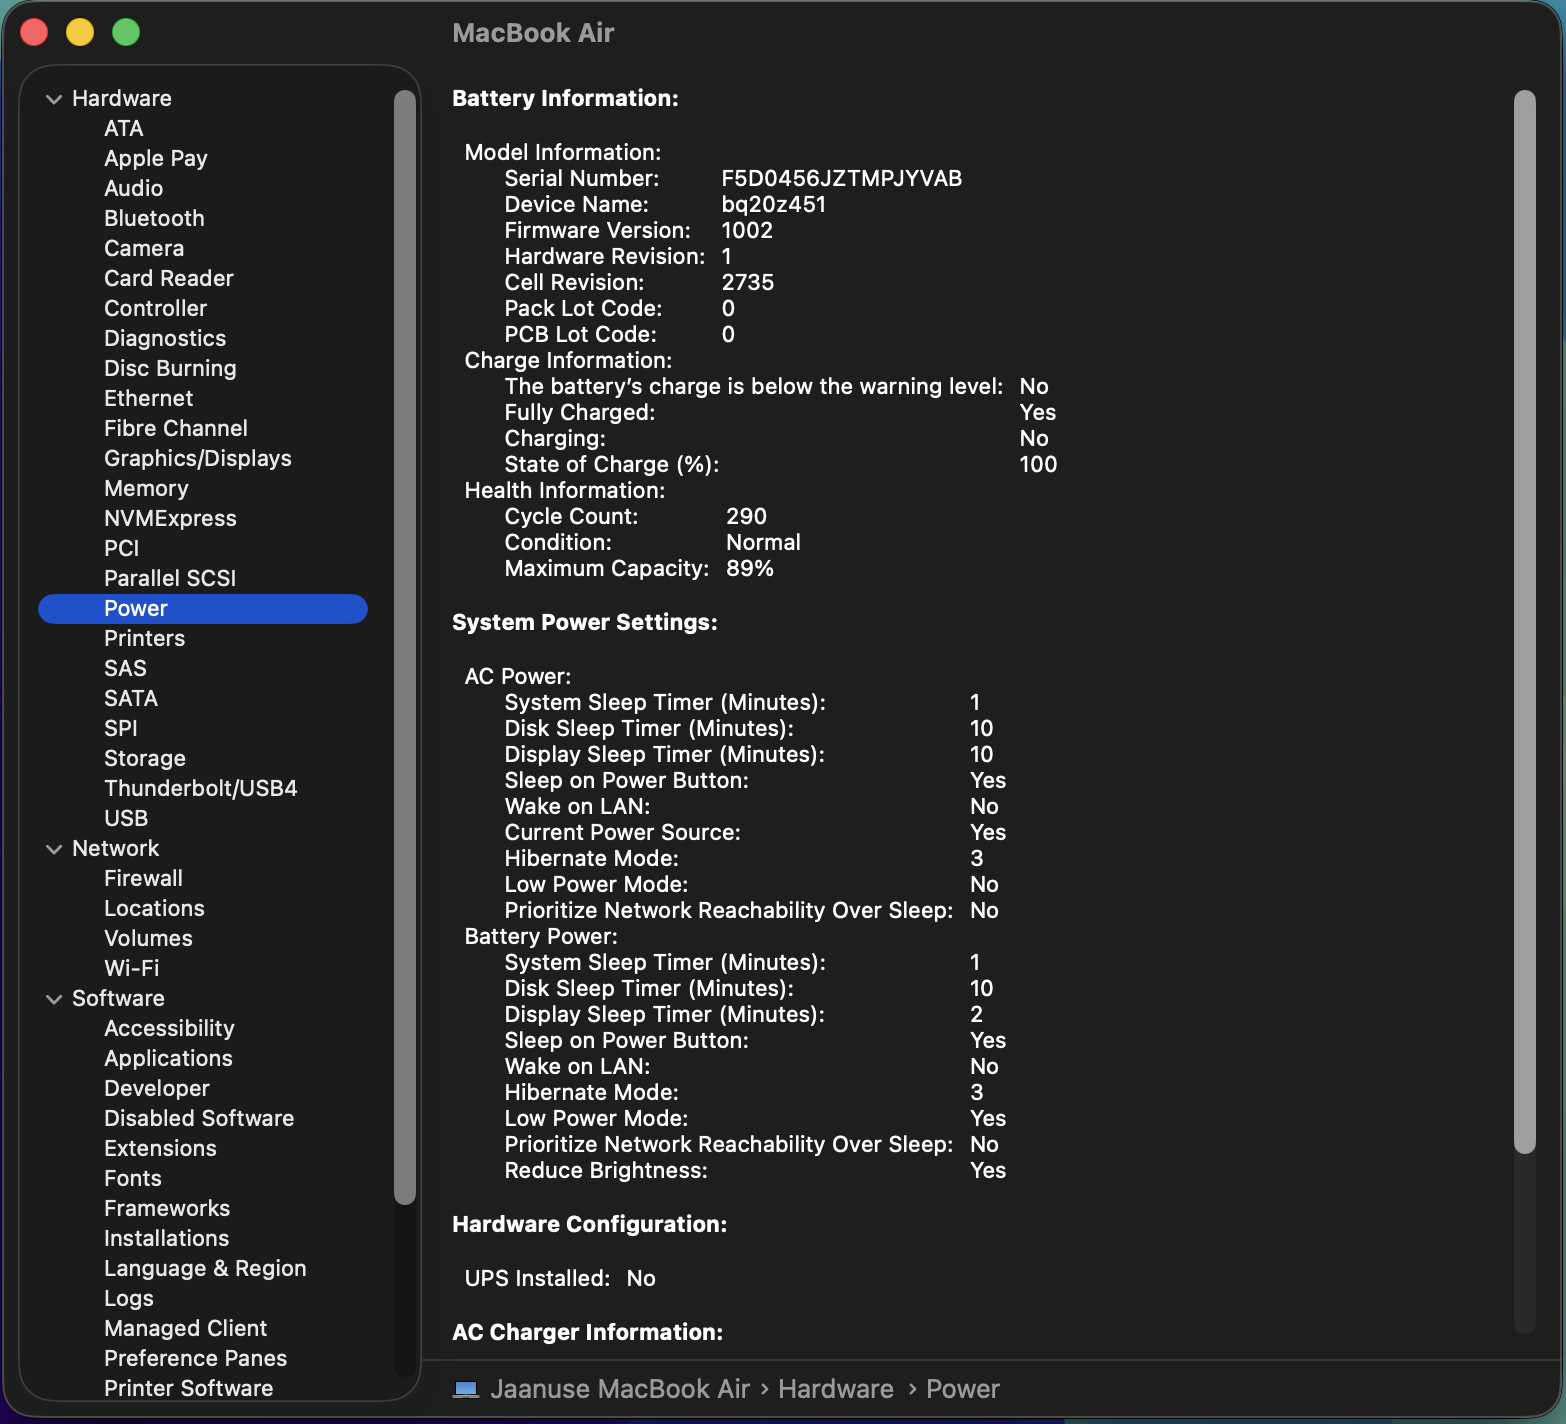This screenshot has height=1424, width=1566.
Task: Collapse the Network section chevron
Action: pos(54,849)
